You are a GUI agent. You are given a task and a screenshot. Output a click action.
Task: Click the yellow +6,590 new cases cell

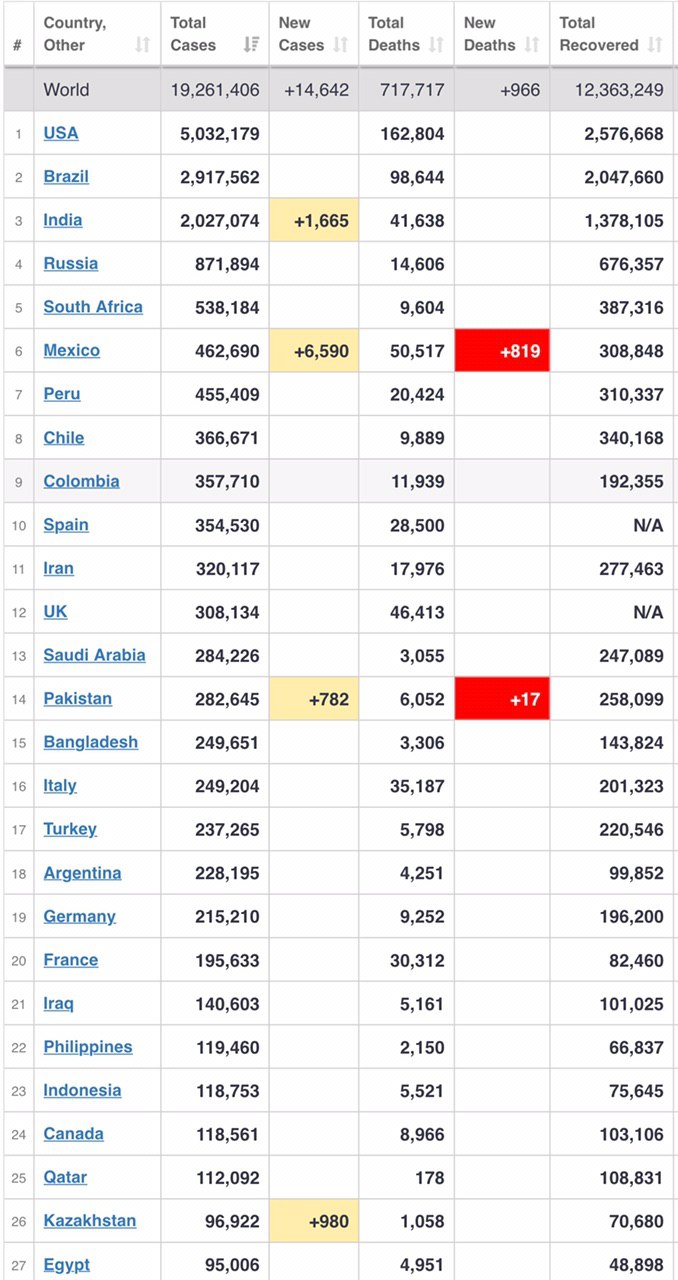[x=314, y=351]
